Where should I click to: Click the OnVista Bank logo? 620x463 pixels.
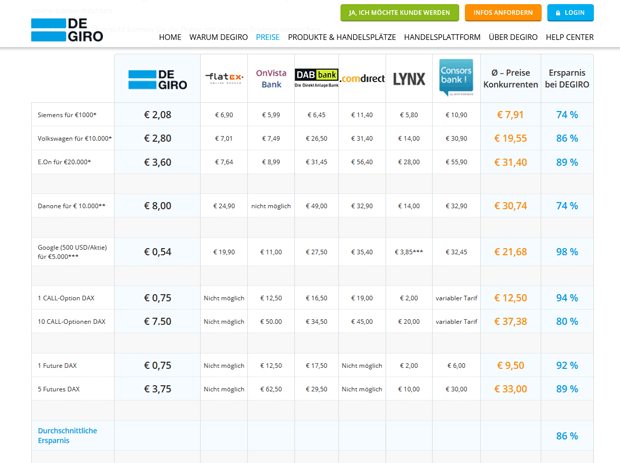[271, 79]
